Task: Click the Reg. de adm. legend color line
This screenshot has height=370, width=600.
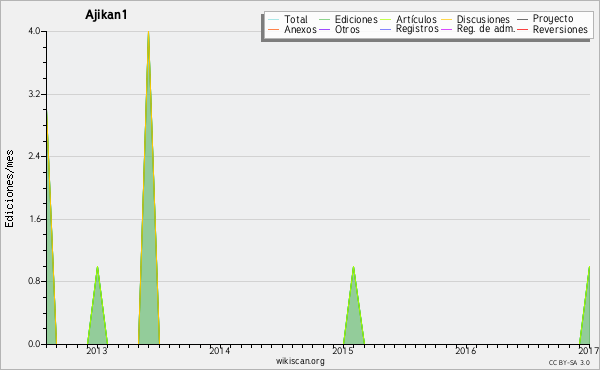Action: [x=447, y=29]
